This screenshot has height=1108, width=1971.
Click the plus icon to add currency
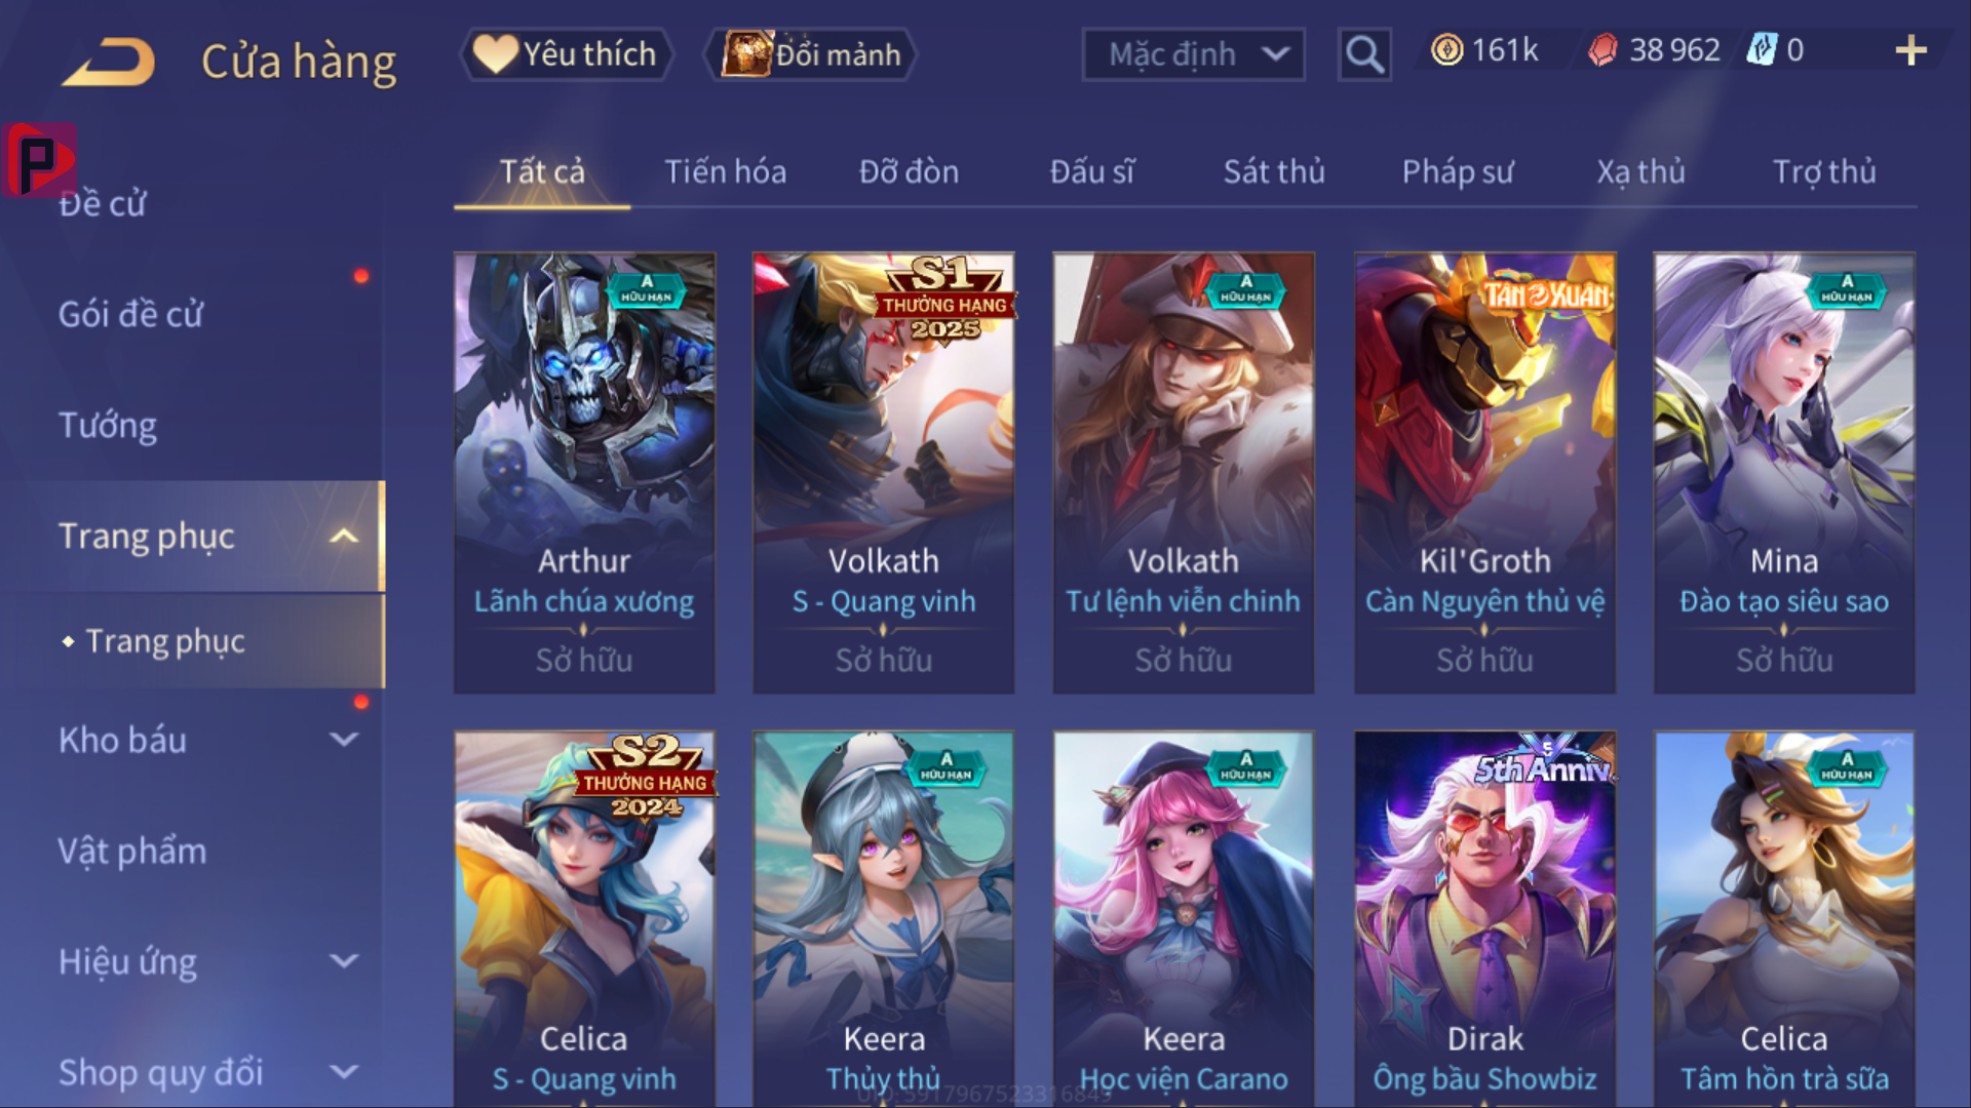tap(1911, 50)
